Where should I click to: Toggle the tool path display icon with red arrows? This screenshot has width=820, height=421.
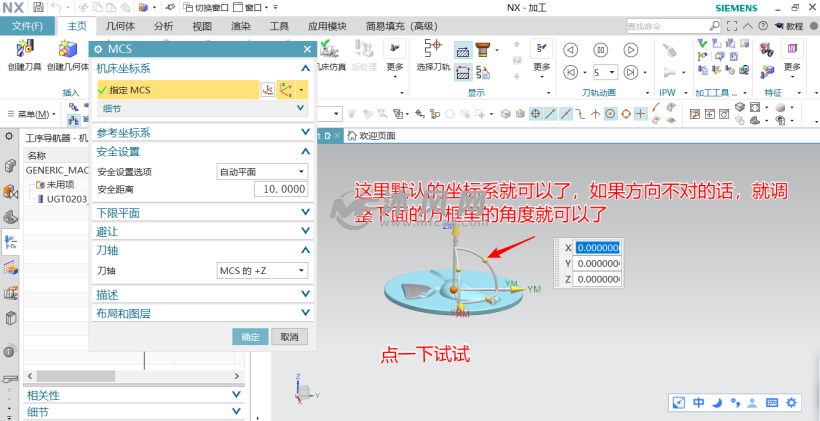coord(463,72)
